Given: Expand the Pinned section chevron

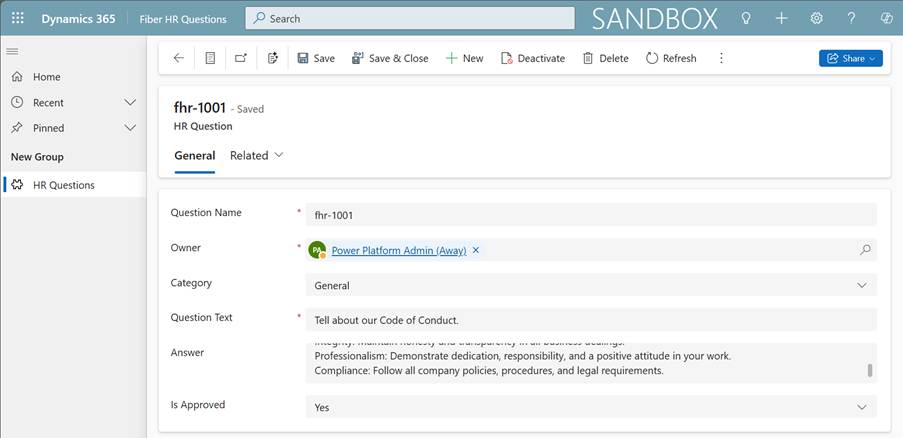Looking at the screenshot, I should tap(130, 128).
